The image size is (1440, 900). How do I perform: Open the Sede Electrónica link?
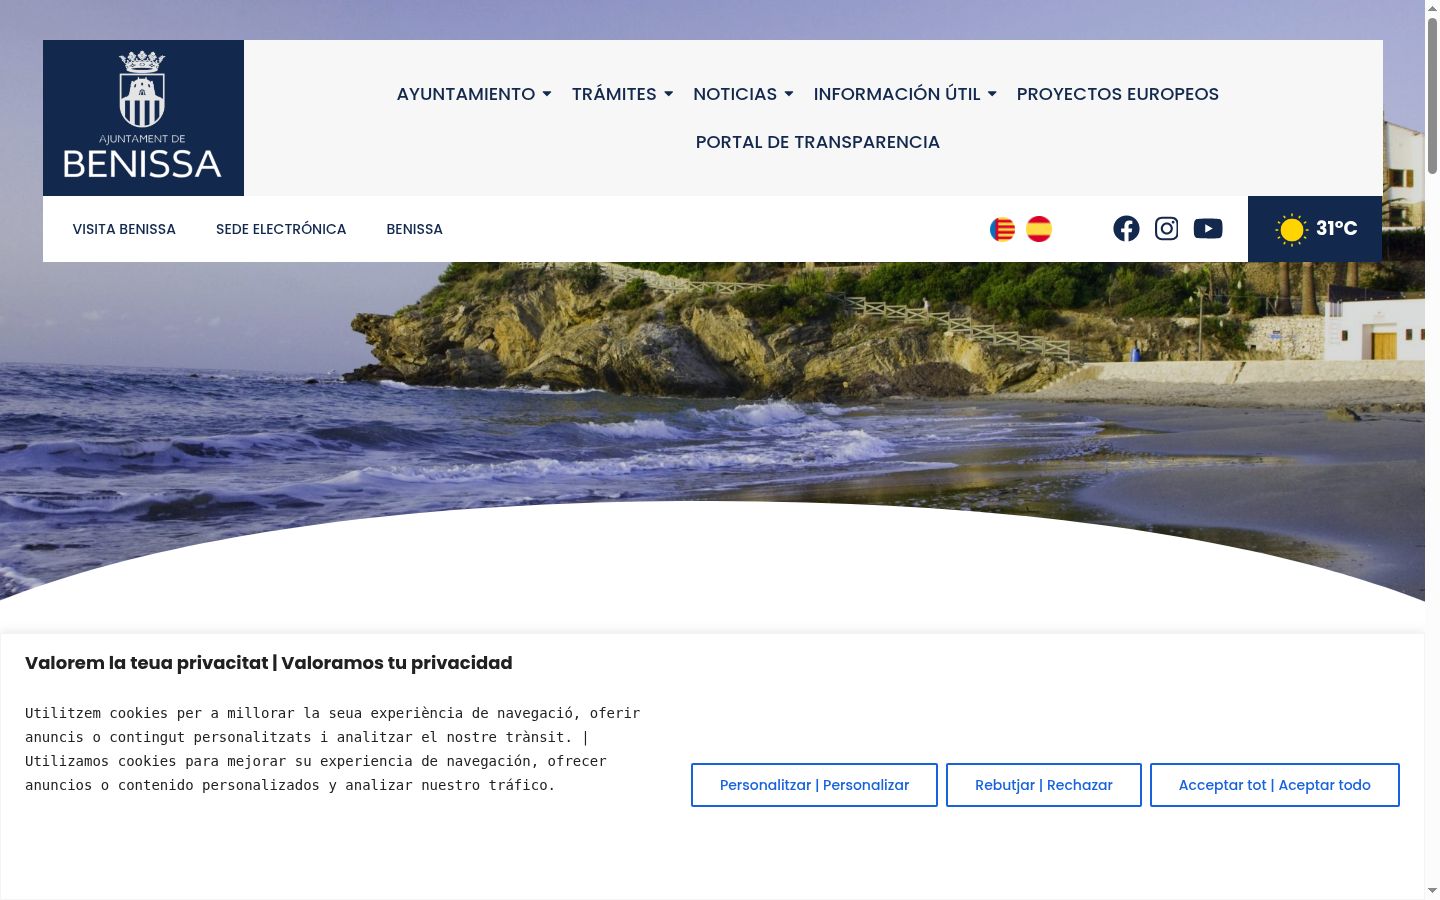[x=281, y=229]
